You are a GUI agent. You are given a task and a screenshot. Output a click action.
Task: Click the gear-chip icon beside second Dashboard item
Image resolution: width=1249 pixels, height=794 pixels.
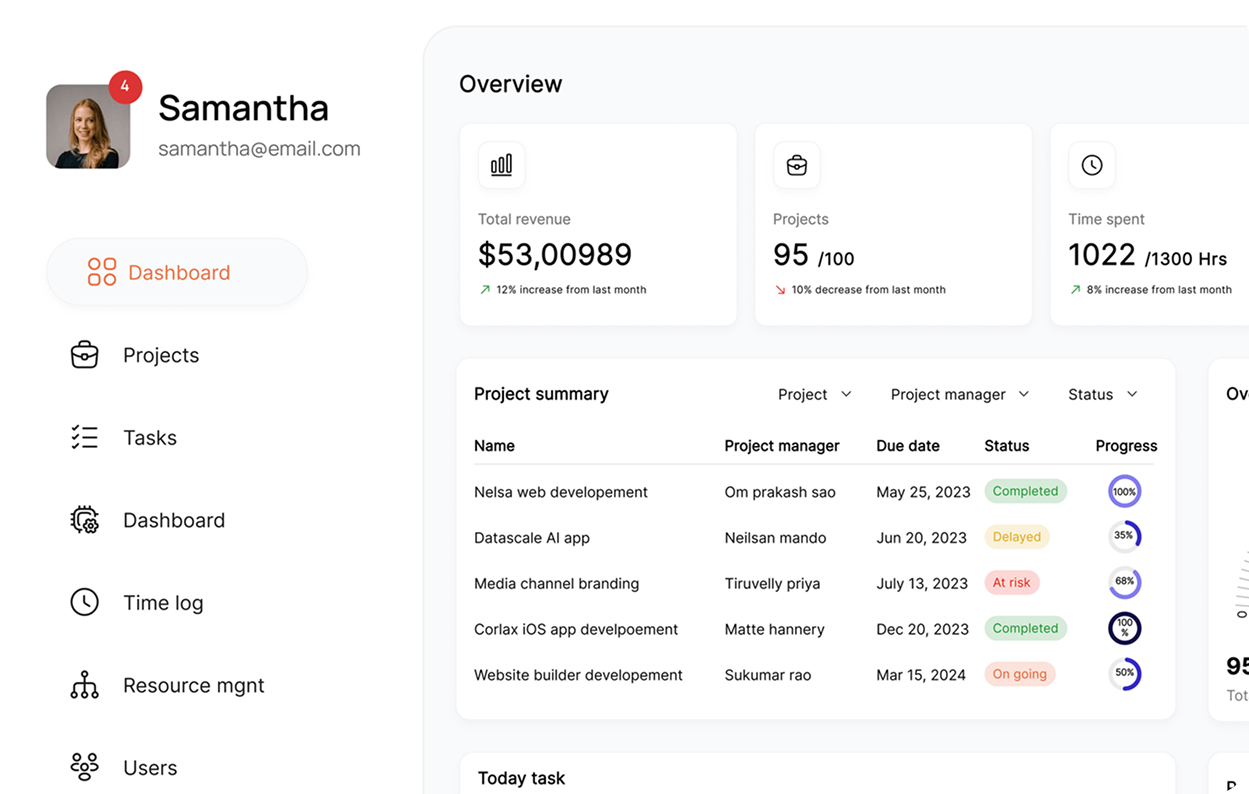point(85,520)
